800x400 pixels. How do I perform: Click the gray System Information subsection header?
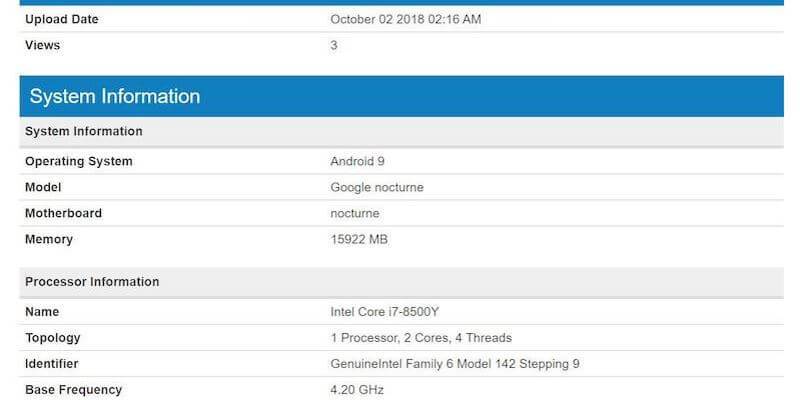click(x=84, y=132)
